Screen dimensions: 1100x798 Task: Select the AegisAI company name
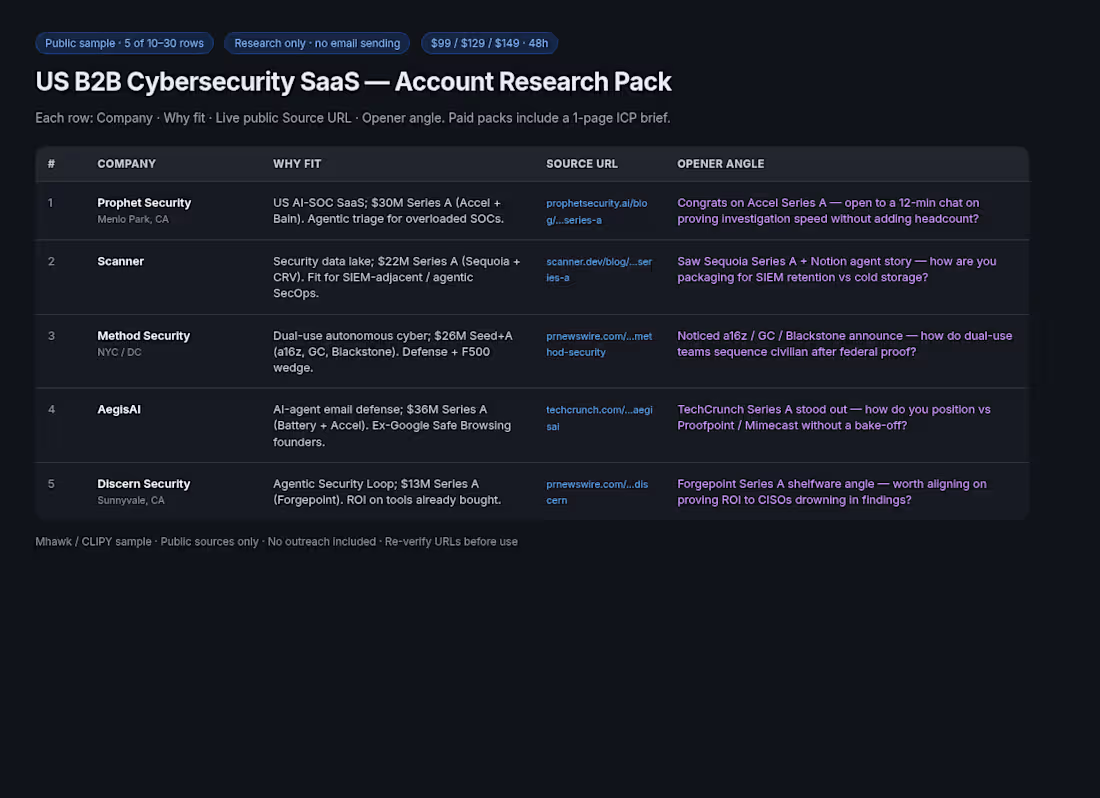(119, 410)
